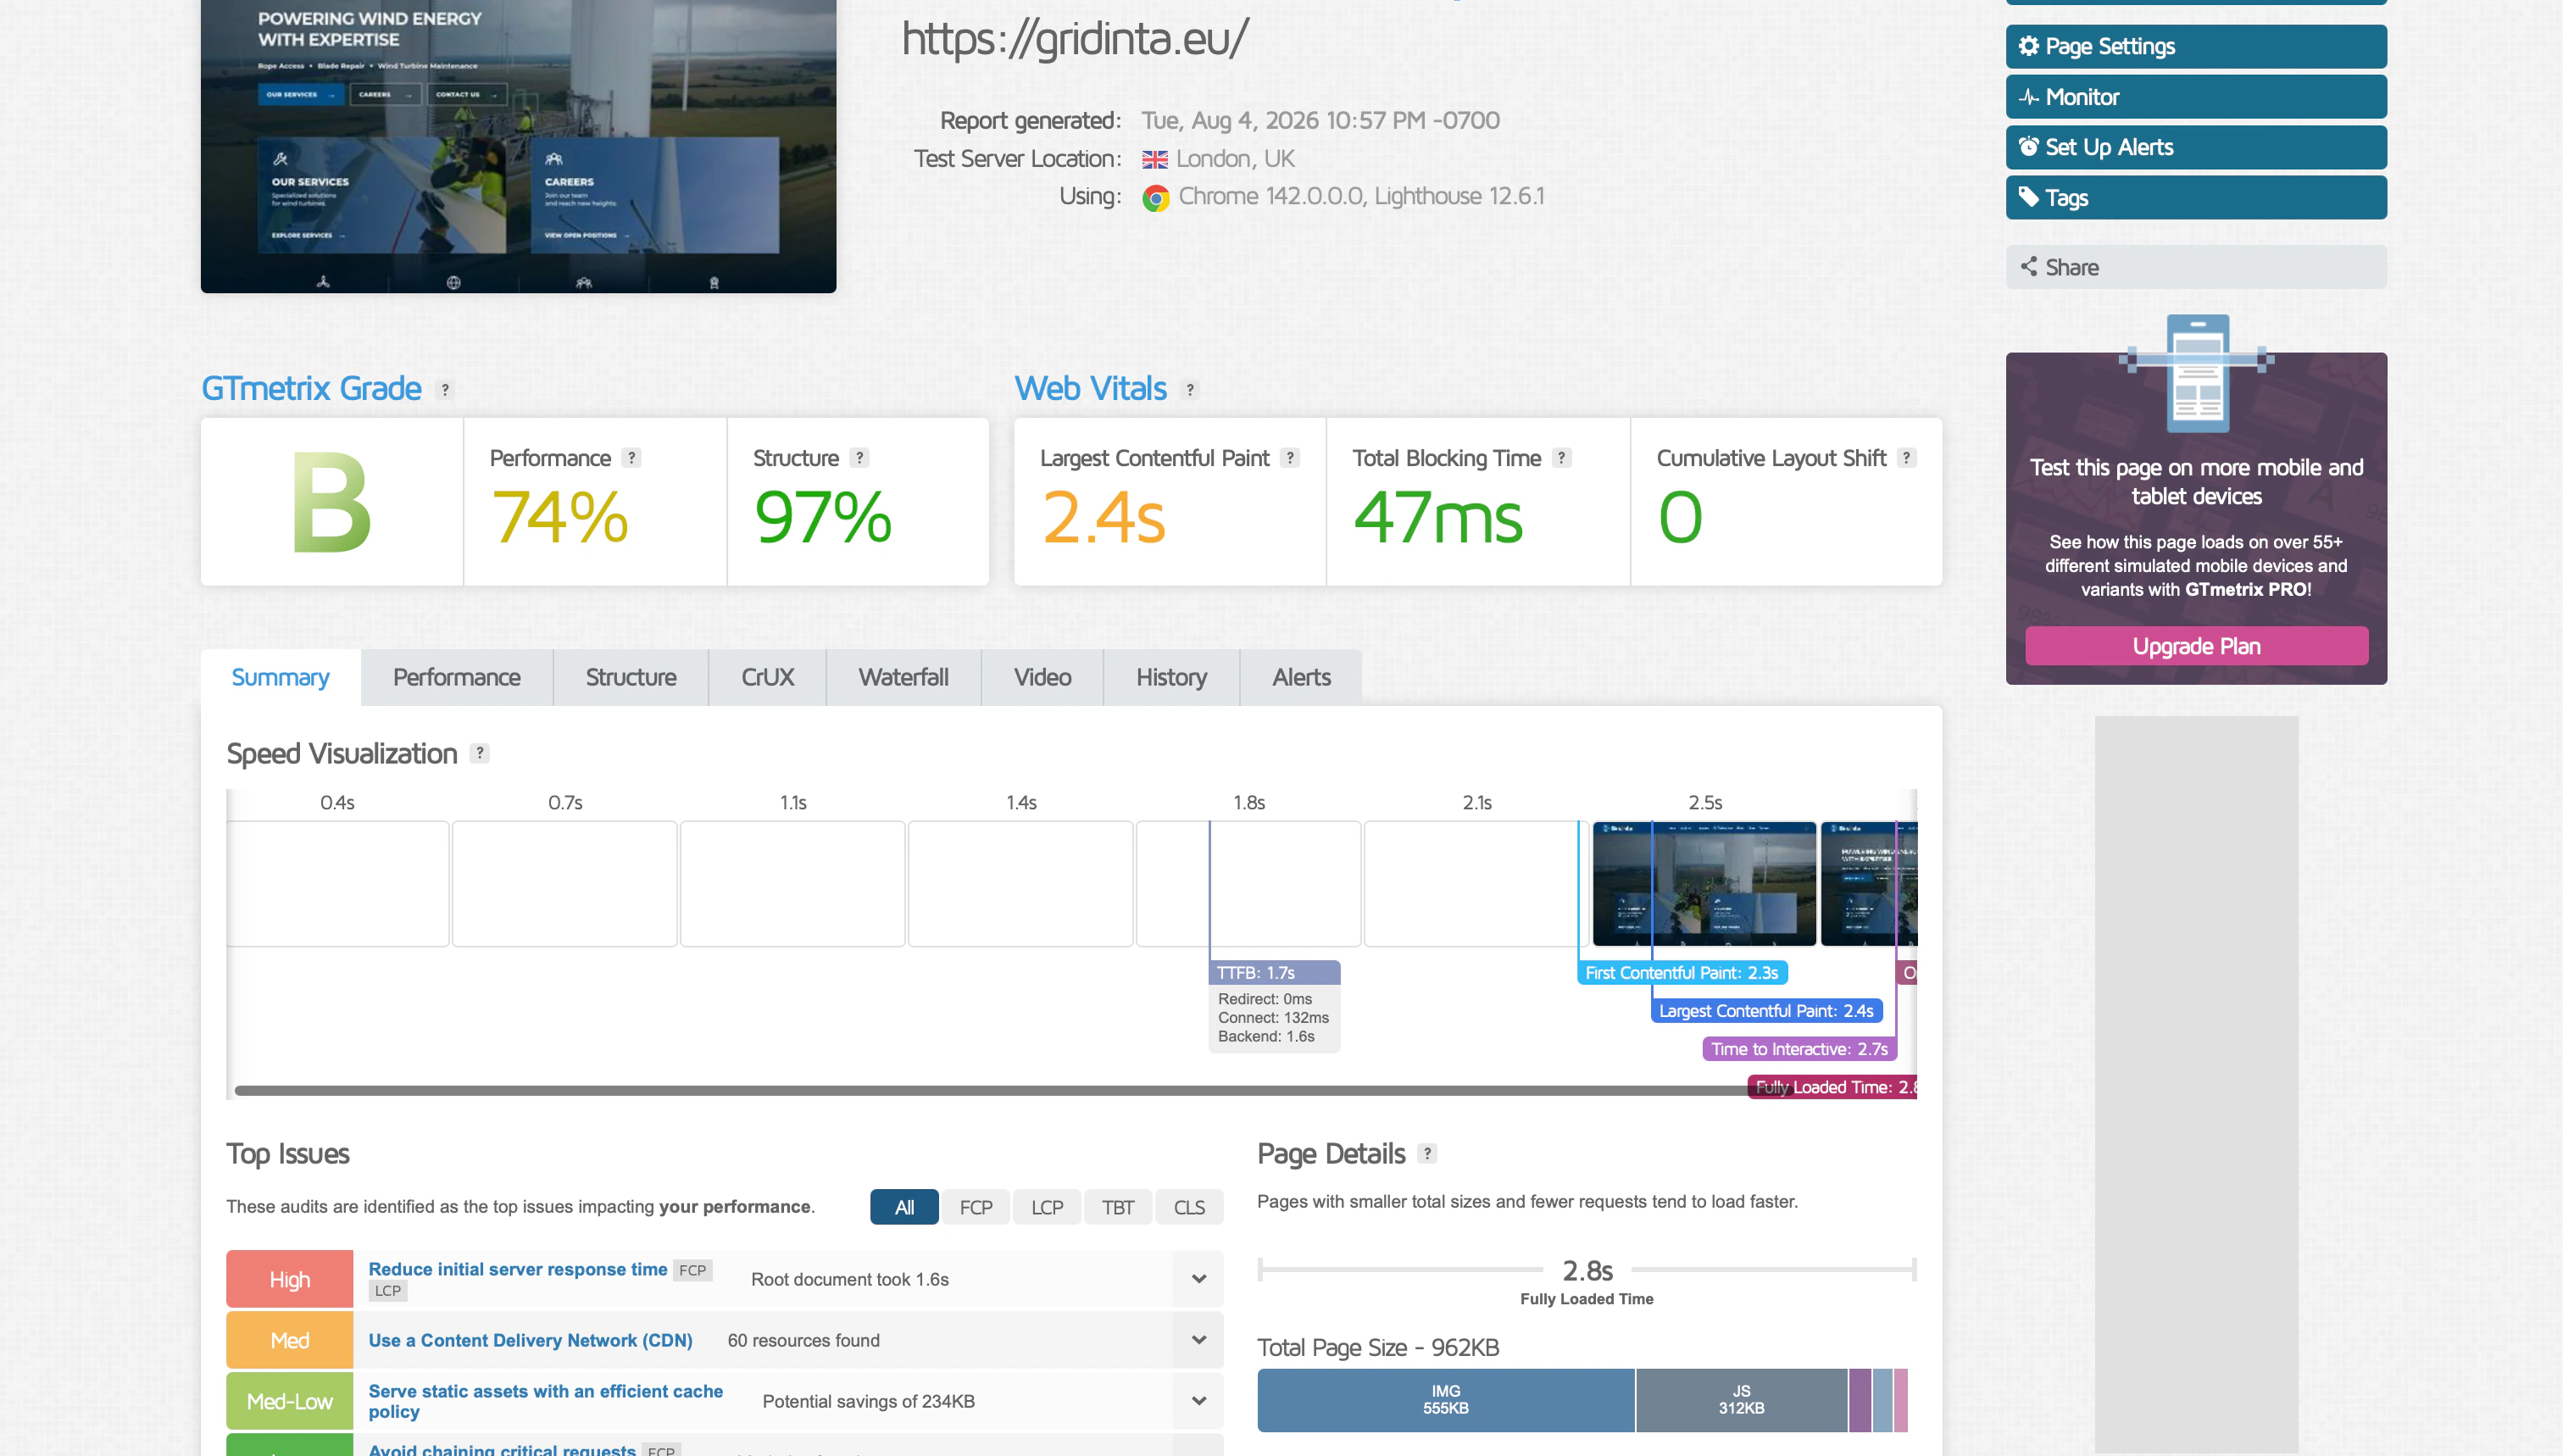Image resolution: width=2563 pixels, height=1456 pixels.
Task: Switch to the Structure tab
Action: coord(631,677)
